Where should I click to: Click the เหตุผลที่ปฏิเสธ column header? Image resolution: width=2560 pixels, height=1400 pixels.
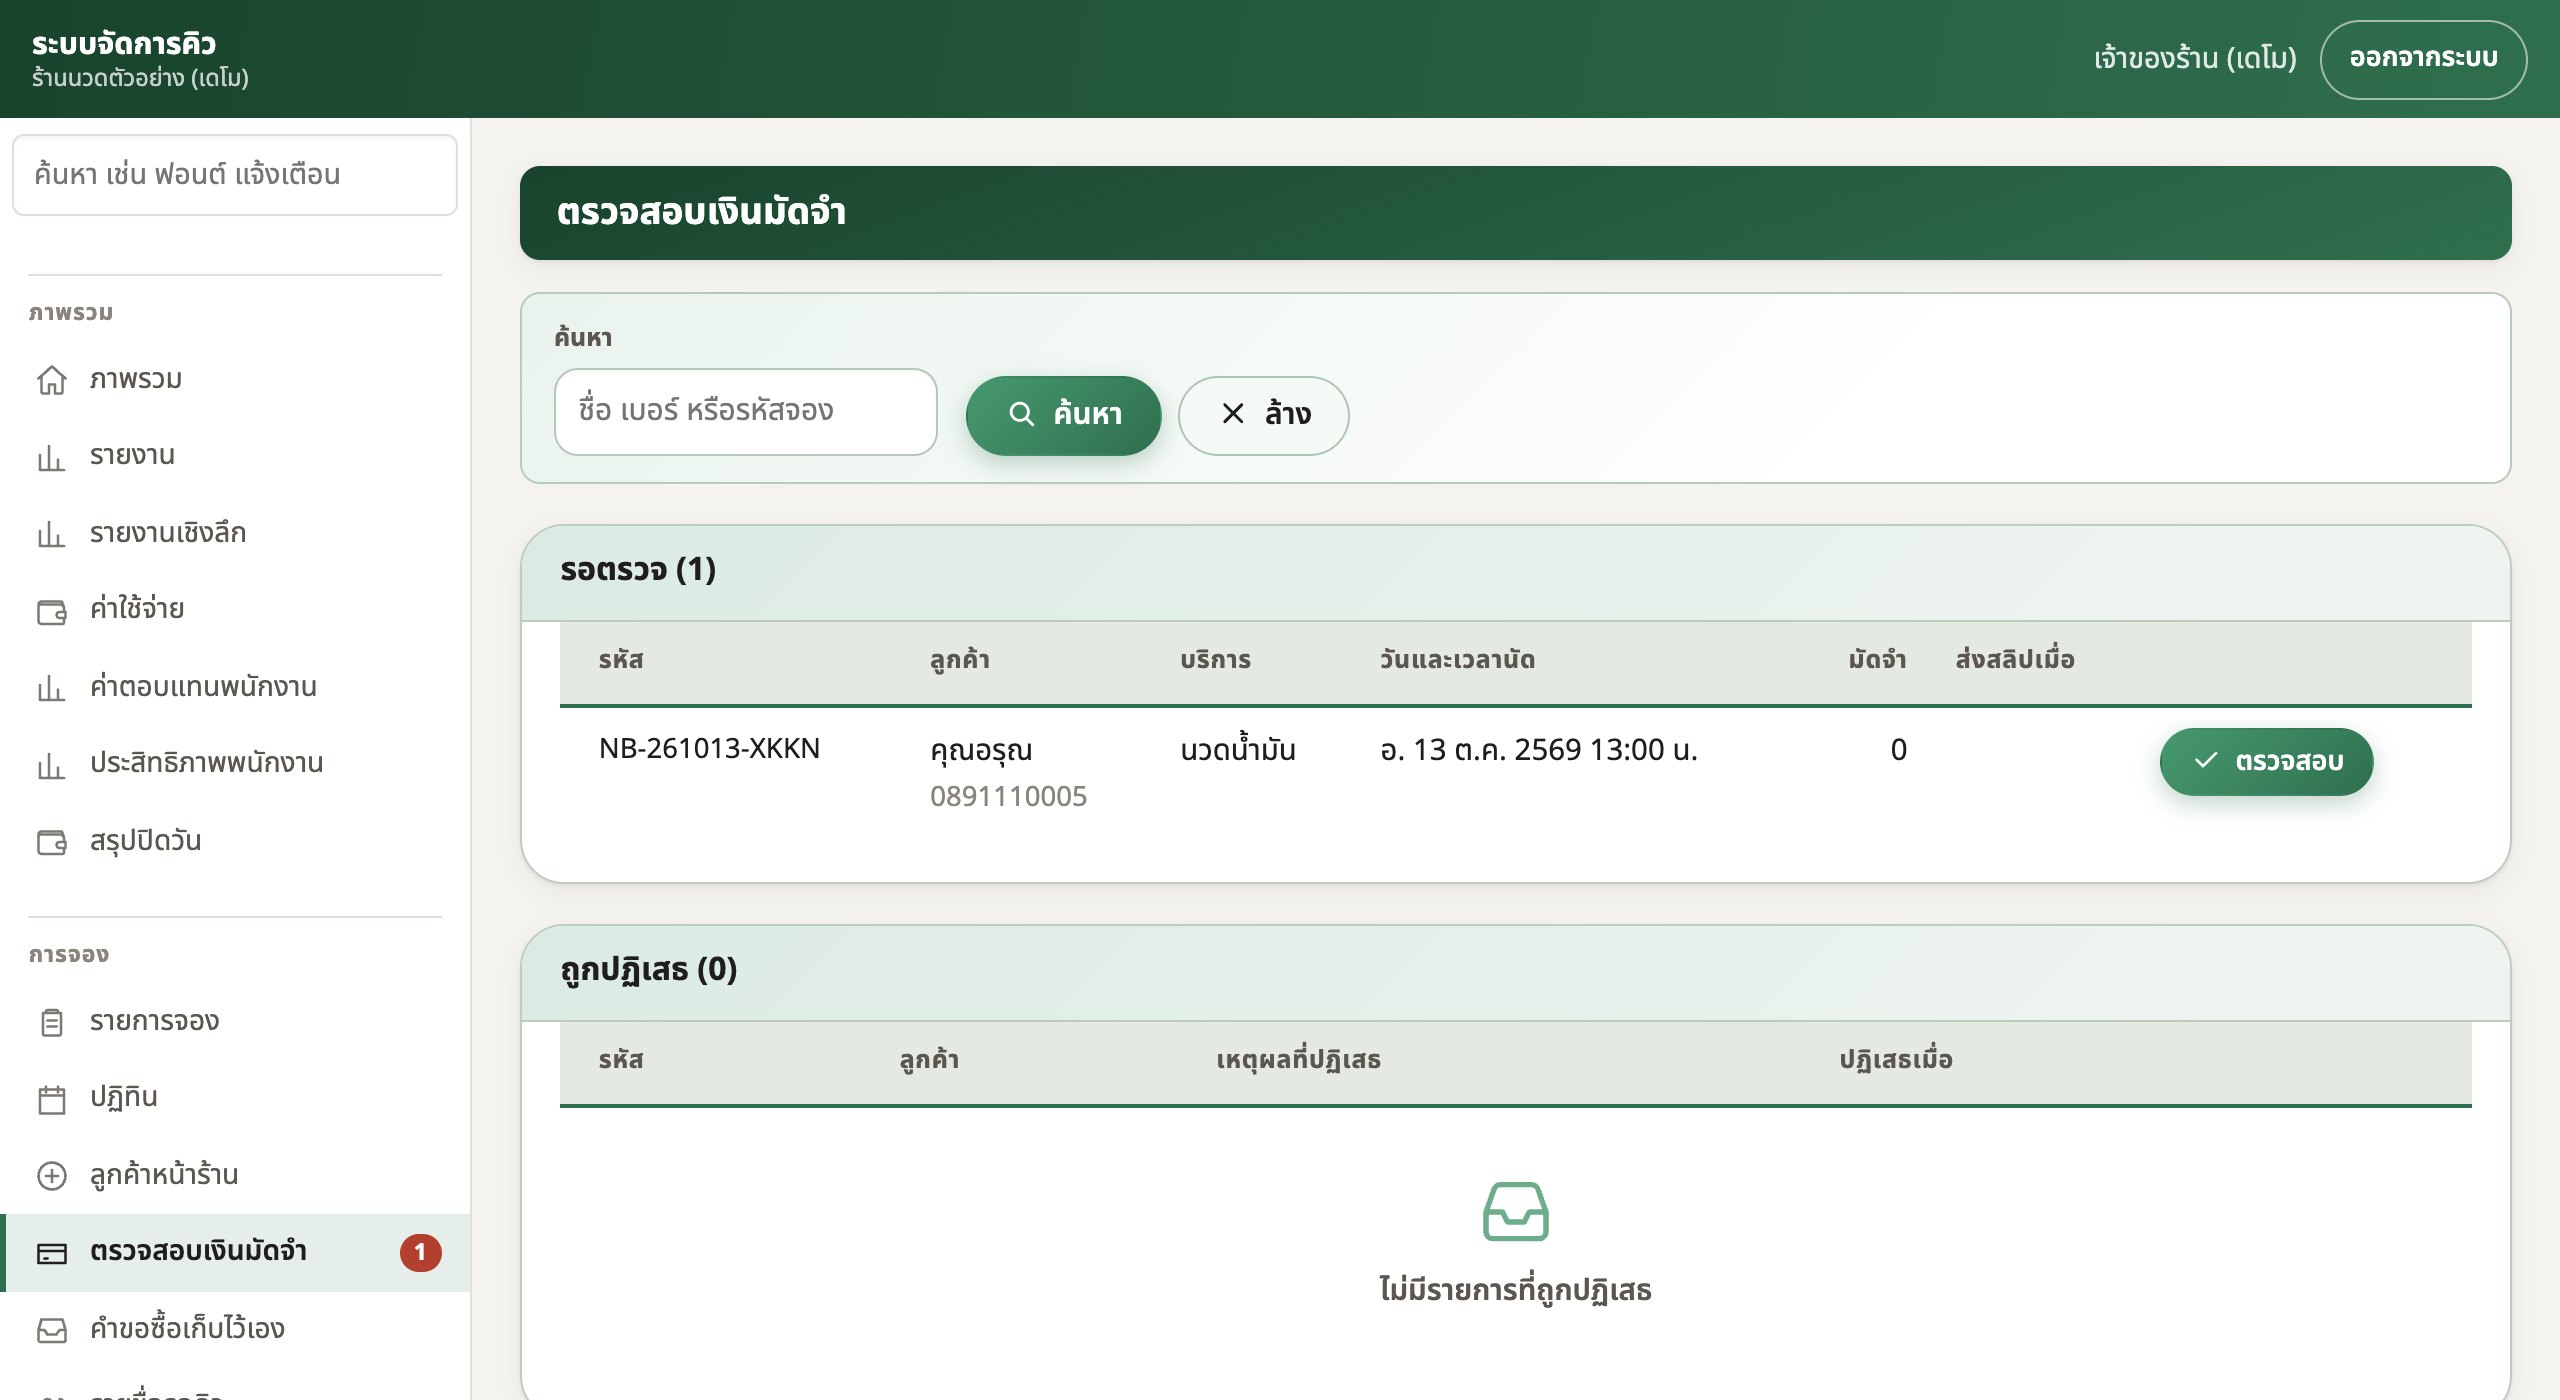(x=1298, y=1060)
